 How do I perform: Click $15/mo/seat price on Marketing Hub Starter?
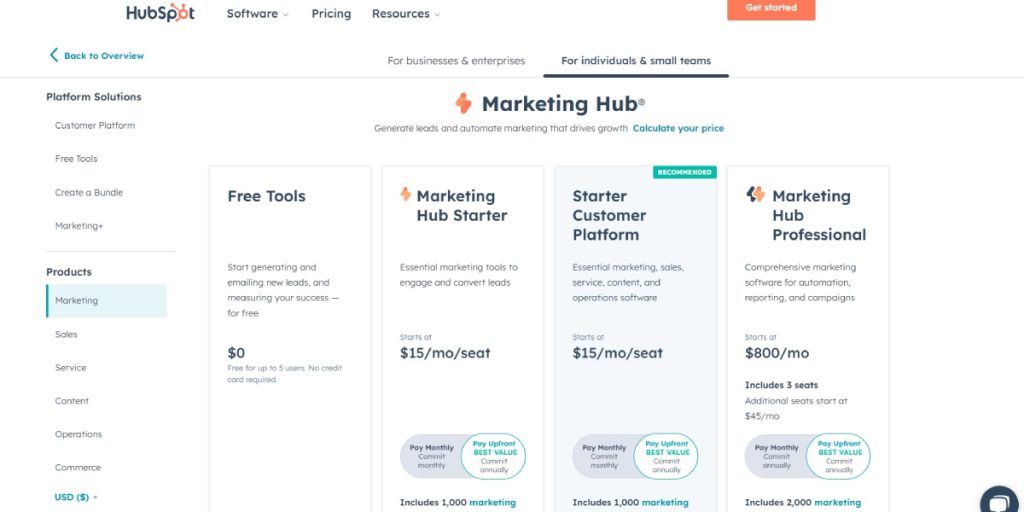click(x=445, y=353)
